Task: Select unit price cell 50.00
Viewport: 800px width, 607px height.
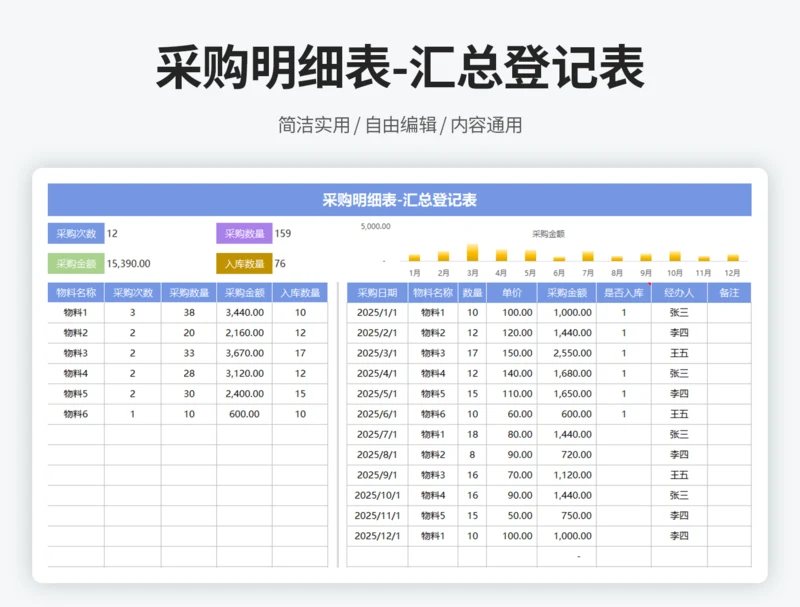Action: [512, 516]
